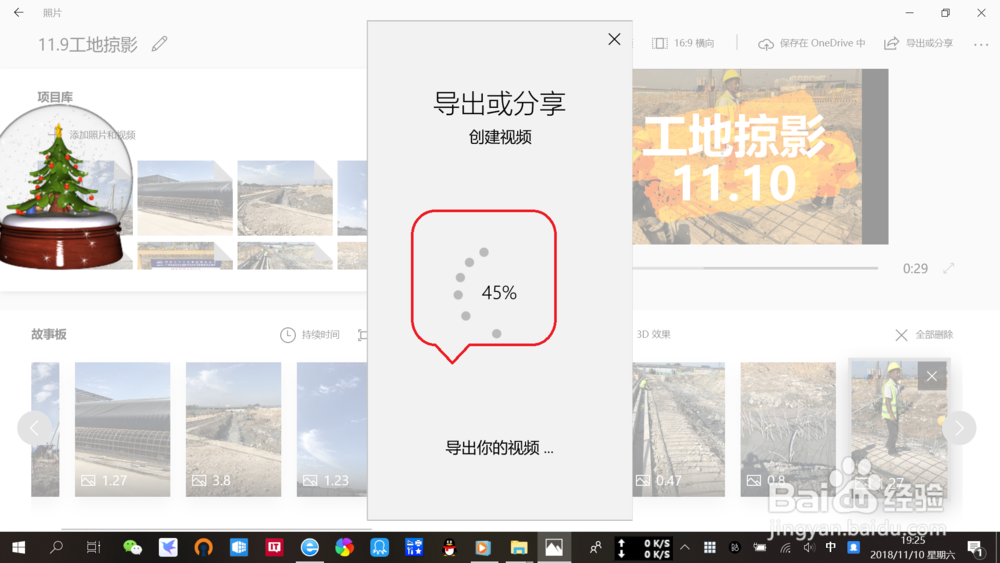This screenshot has width=1000, height=563.
Task: Open Export or Share in the toolbar
Action: [x=918, y=43]
